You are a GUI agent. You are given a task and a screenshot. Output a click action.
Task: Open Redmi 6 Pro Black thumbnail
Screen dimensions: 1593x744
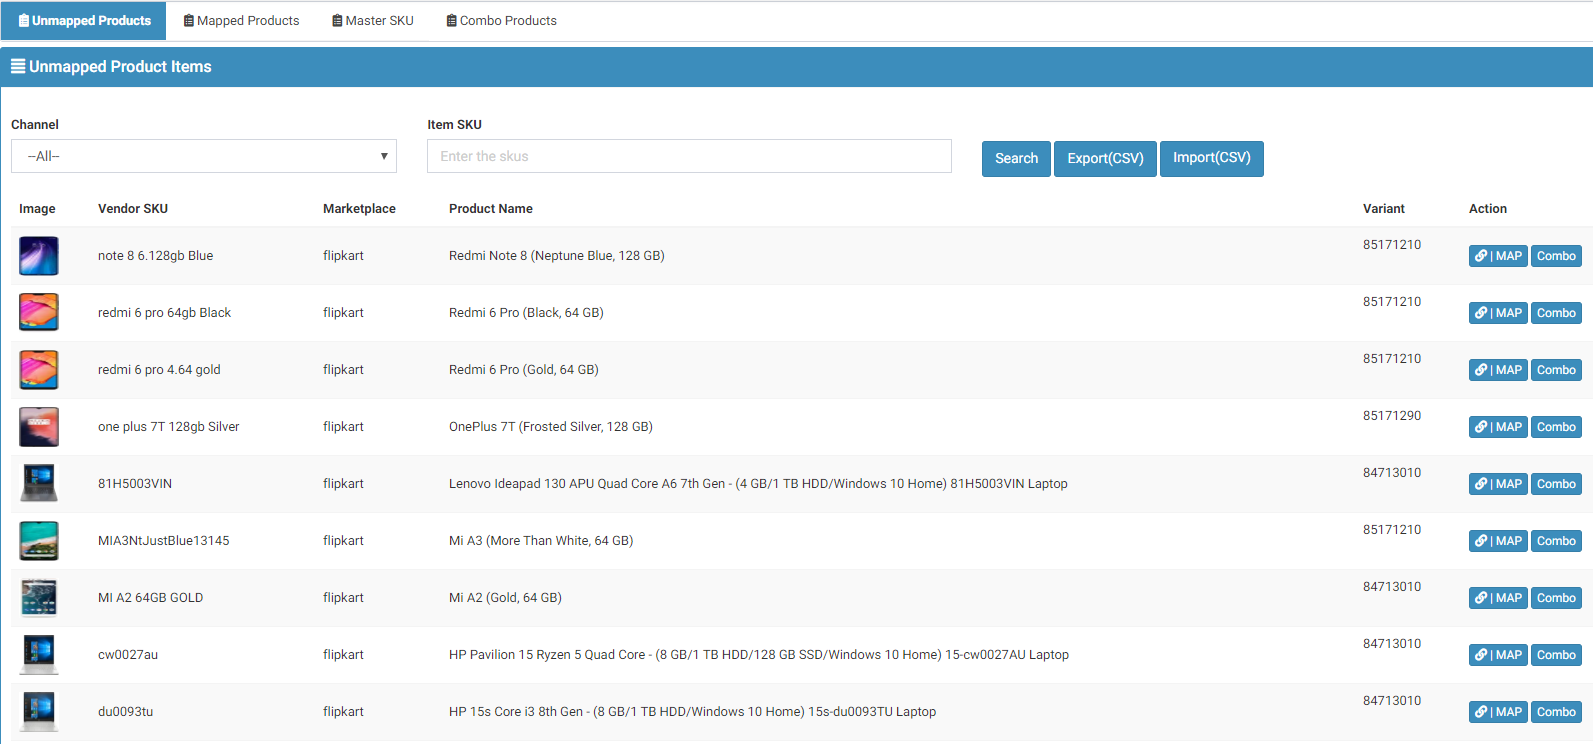point(39,313)
